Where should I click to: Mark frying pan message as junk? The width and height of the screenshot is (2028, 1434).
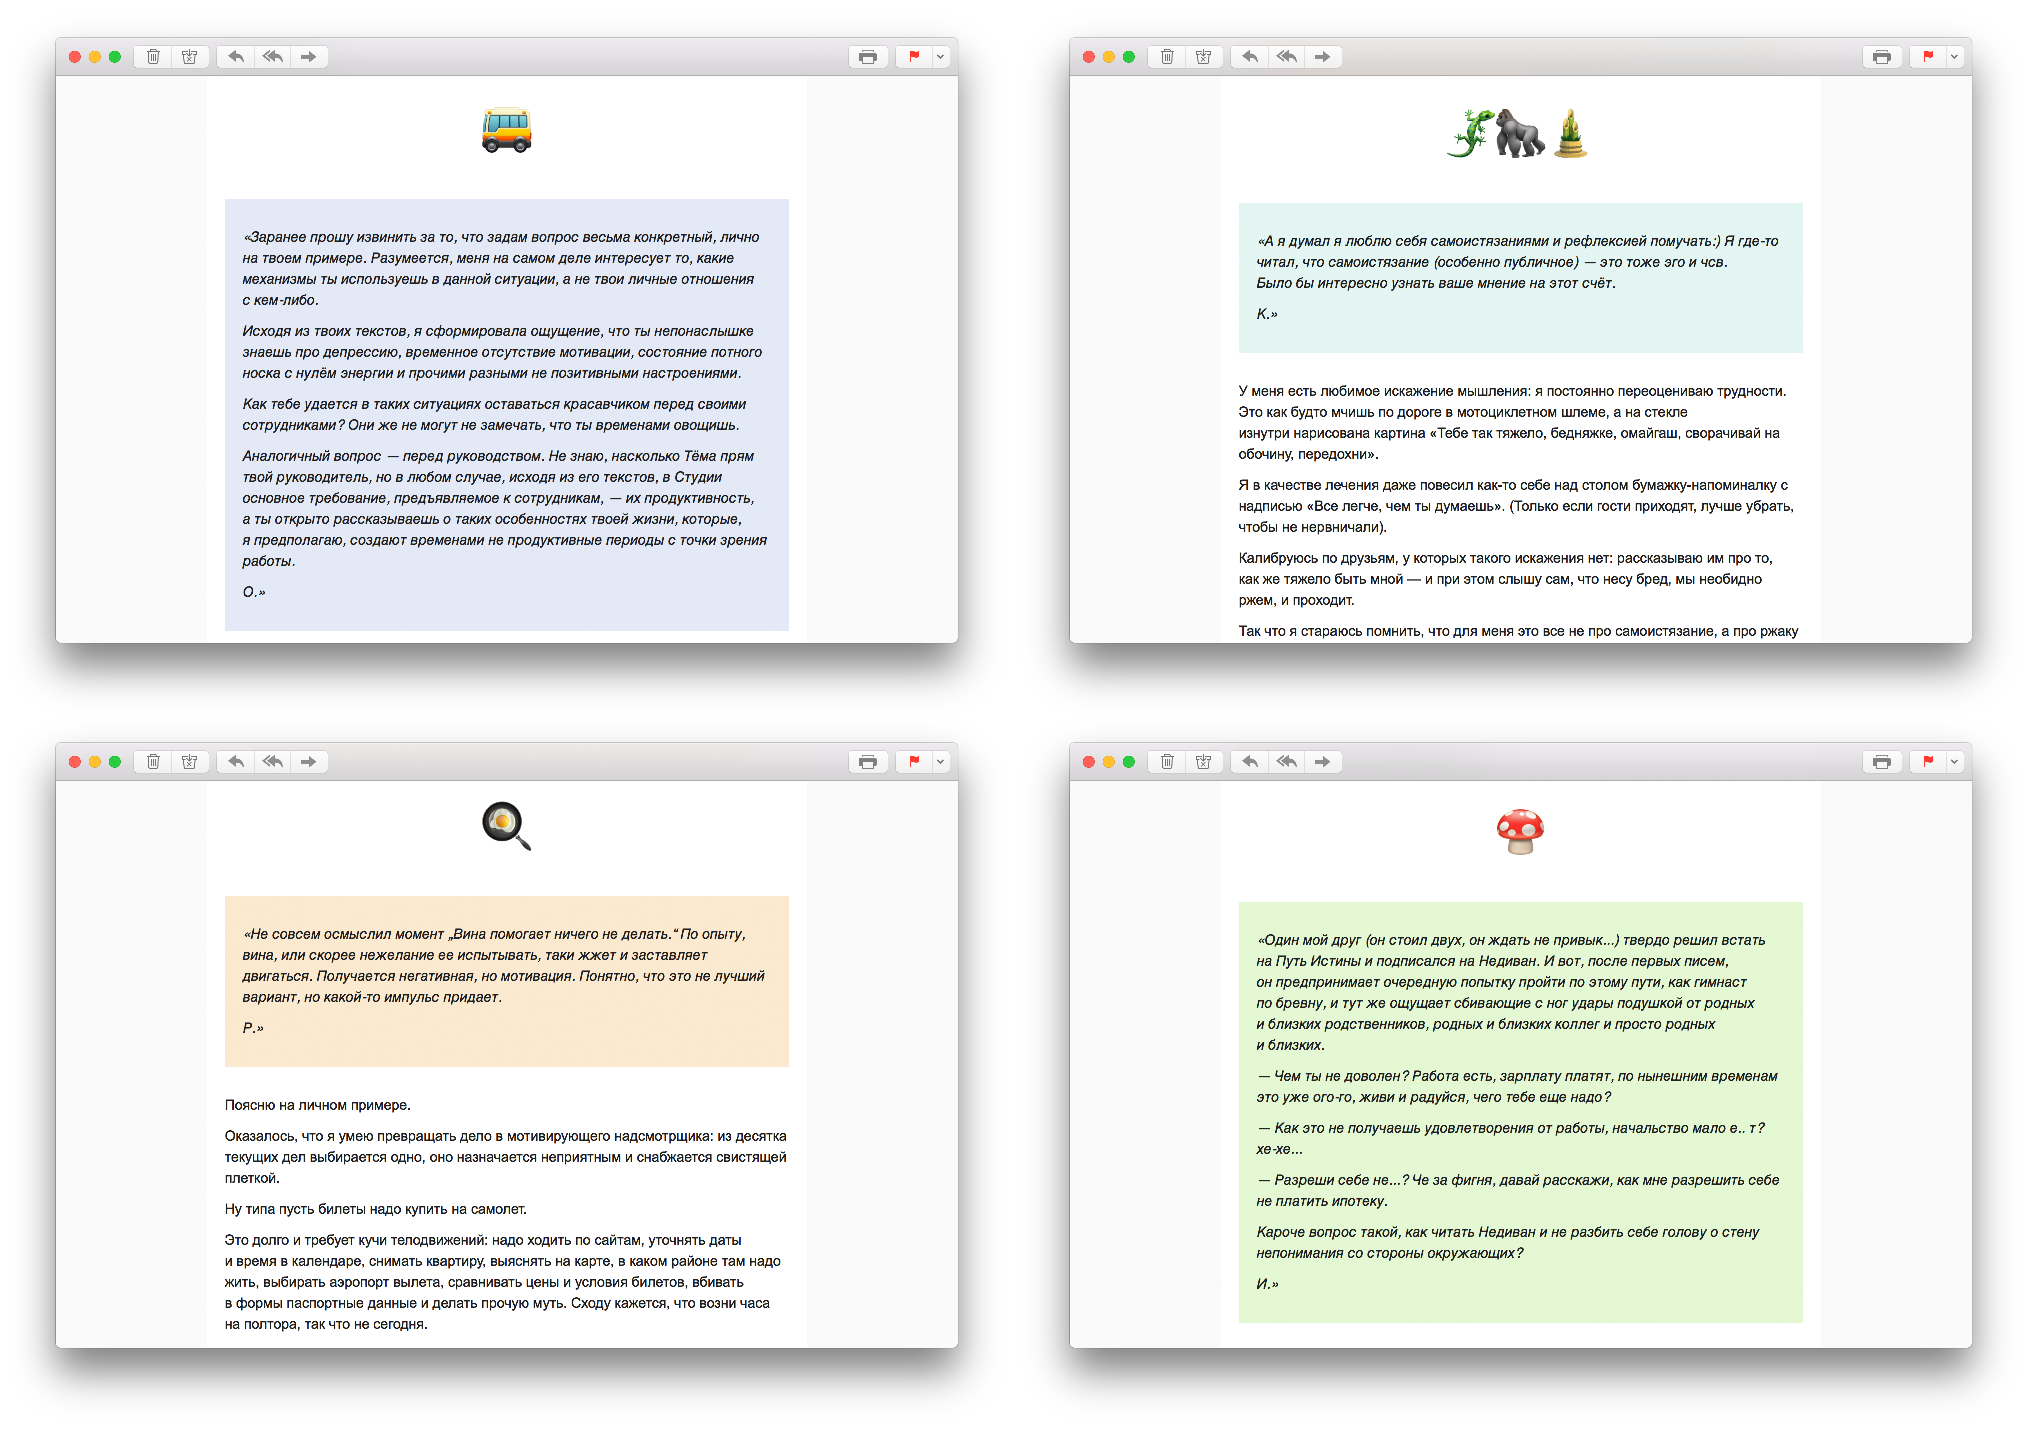[190, 762]
